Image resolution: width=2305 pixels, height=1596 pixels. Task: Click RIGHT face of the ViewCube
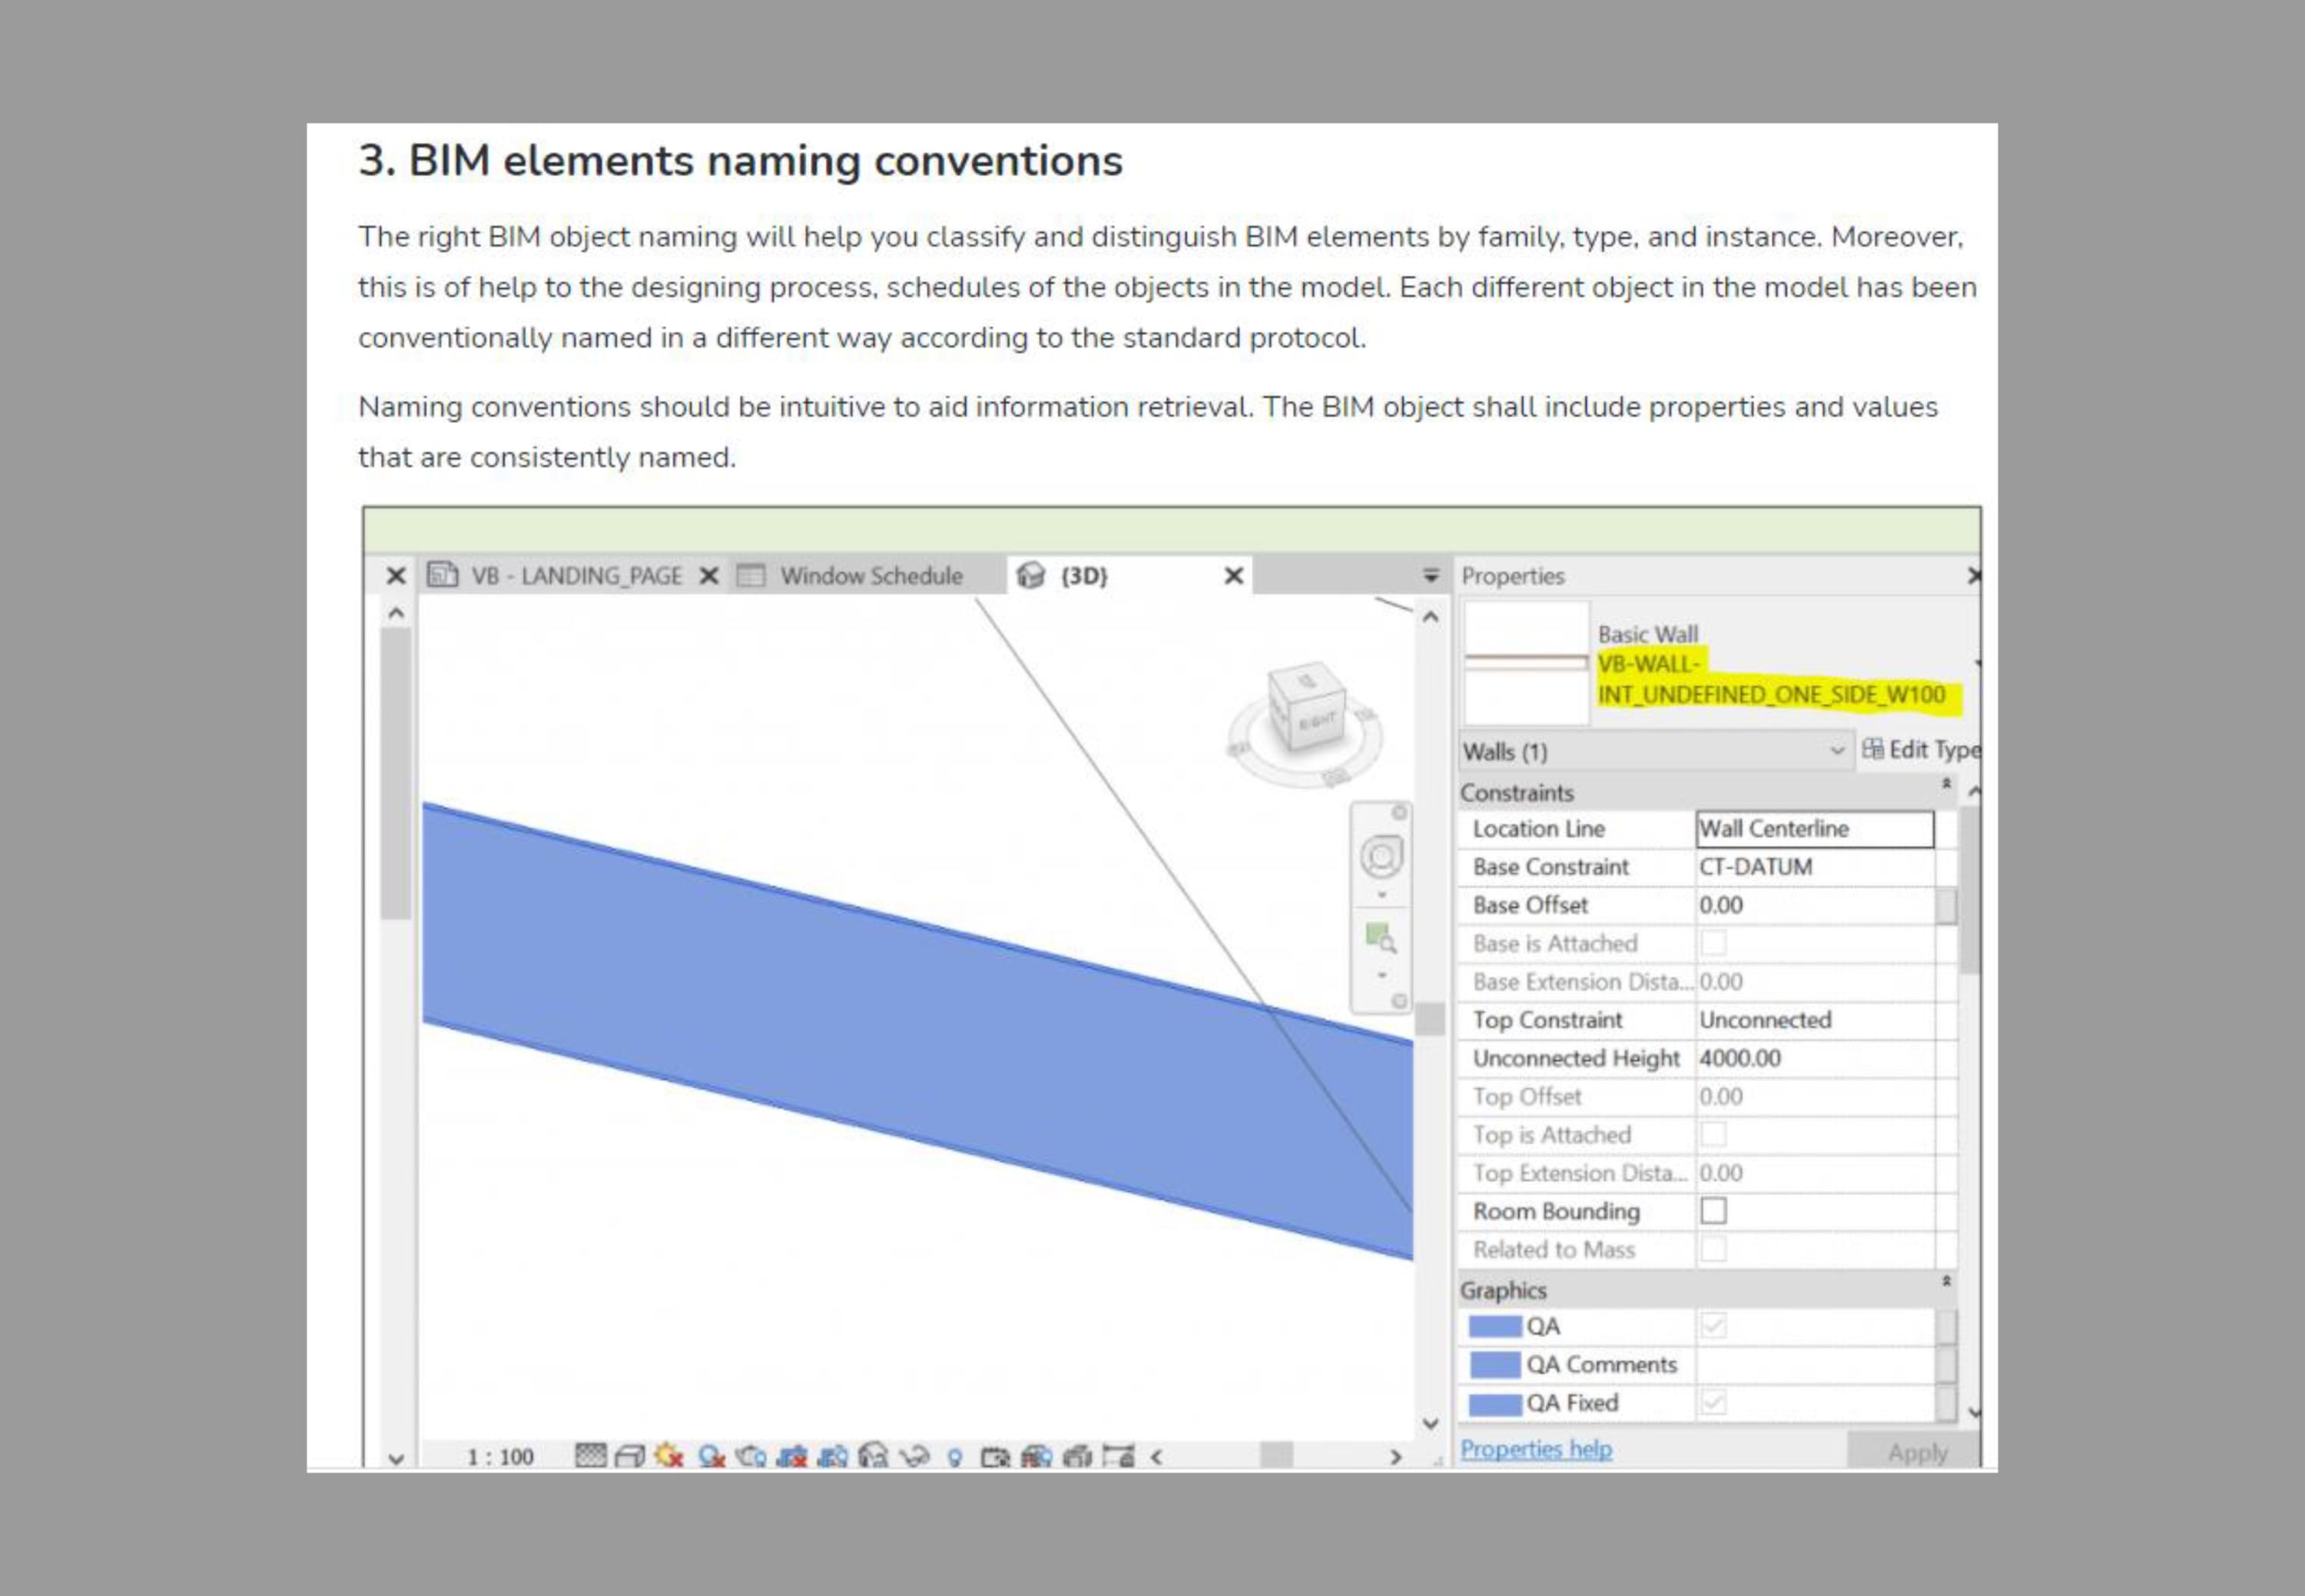pos(1317,722)
